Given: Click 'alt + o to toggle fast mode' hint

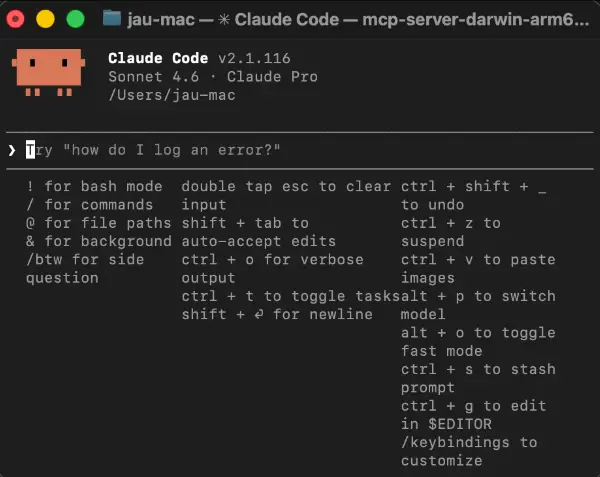Looking at the screenshot, I should click(478, 342).
